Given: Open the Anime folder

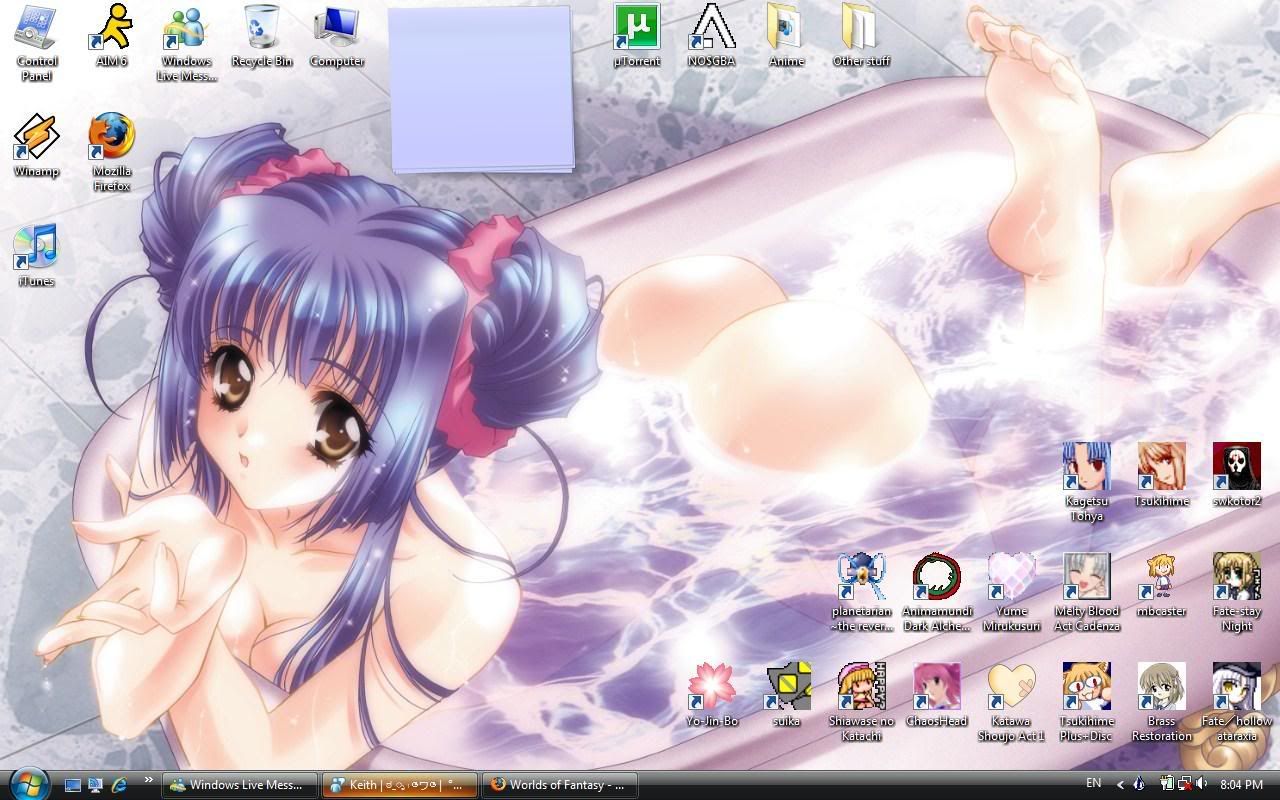Looking at the screenshot, I should [786, 29].
